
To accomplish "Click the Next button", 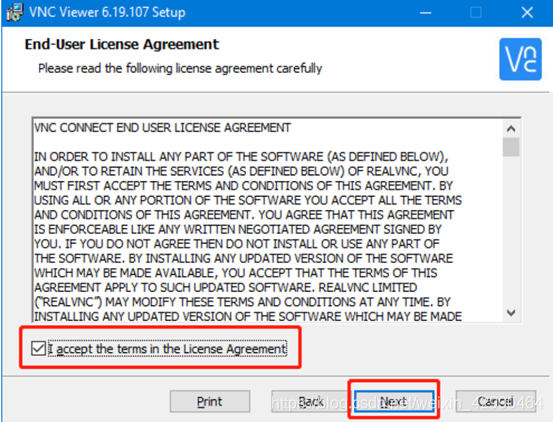I will [x=394, y=401].
